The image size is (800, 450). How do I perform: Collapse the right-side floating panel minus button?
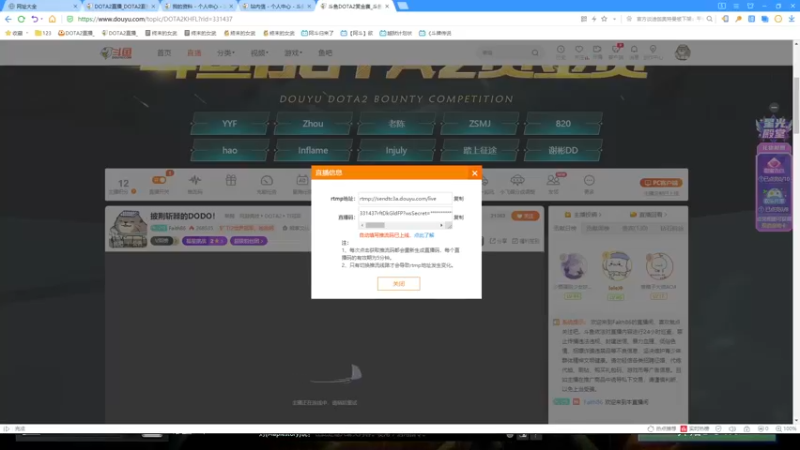774,108
